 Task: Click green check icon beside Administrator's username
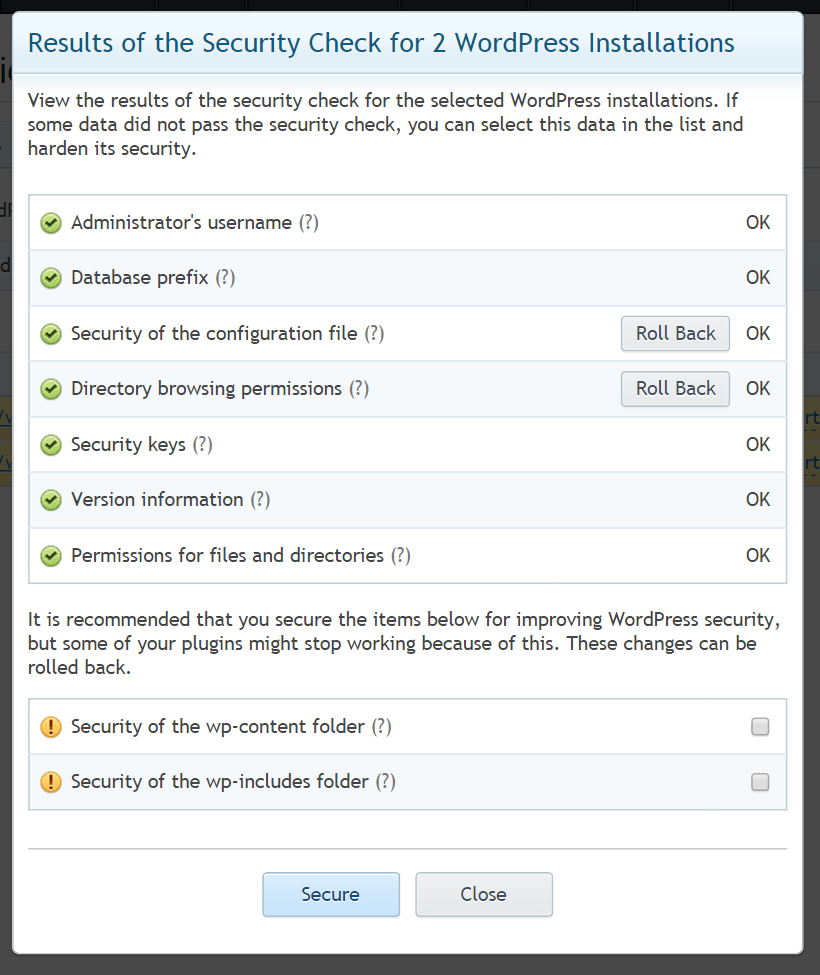51,223
